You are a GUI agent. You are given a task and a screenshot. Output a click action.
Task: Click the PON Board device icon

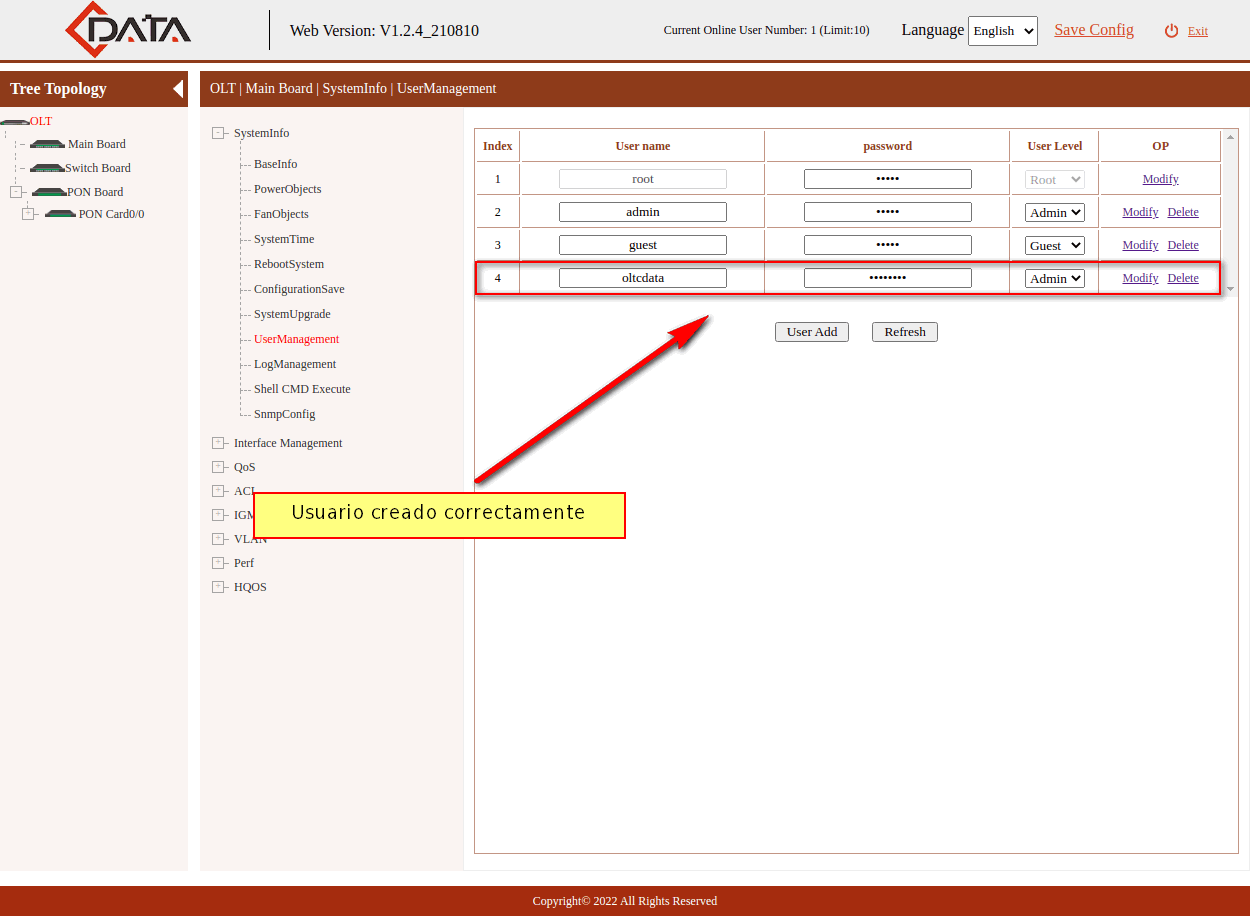click(x=48, y=192)
